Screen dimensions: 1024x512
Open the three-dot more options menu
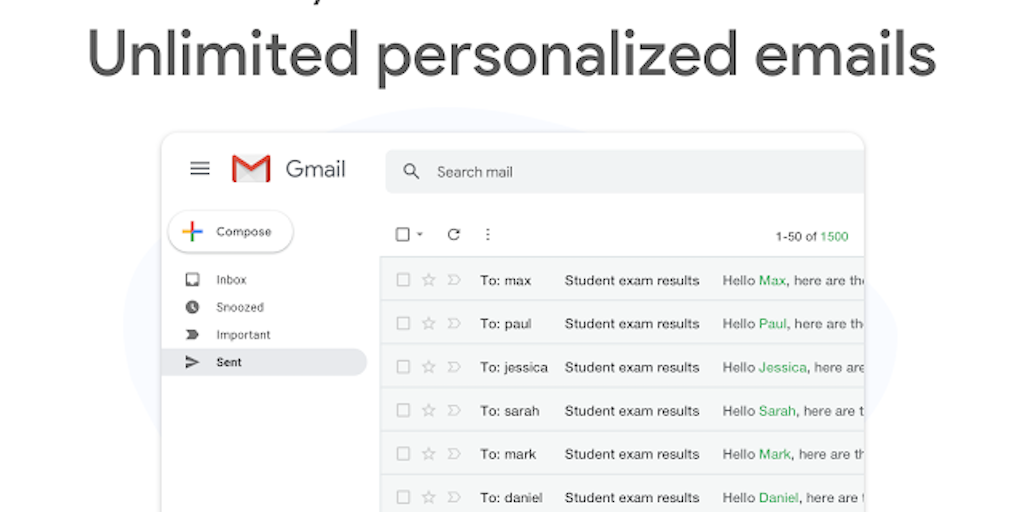488,235
